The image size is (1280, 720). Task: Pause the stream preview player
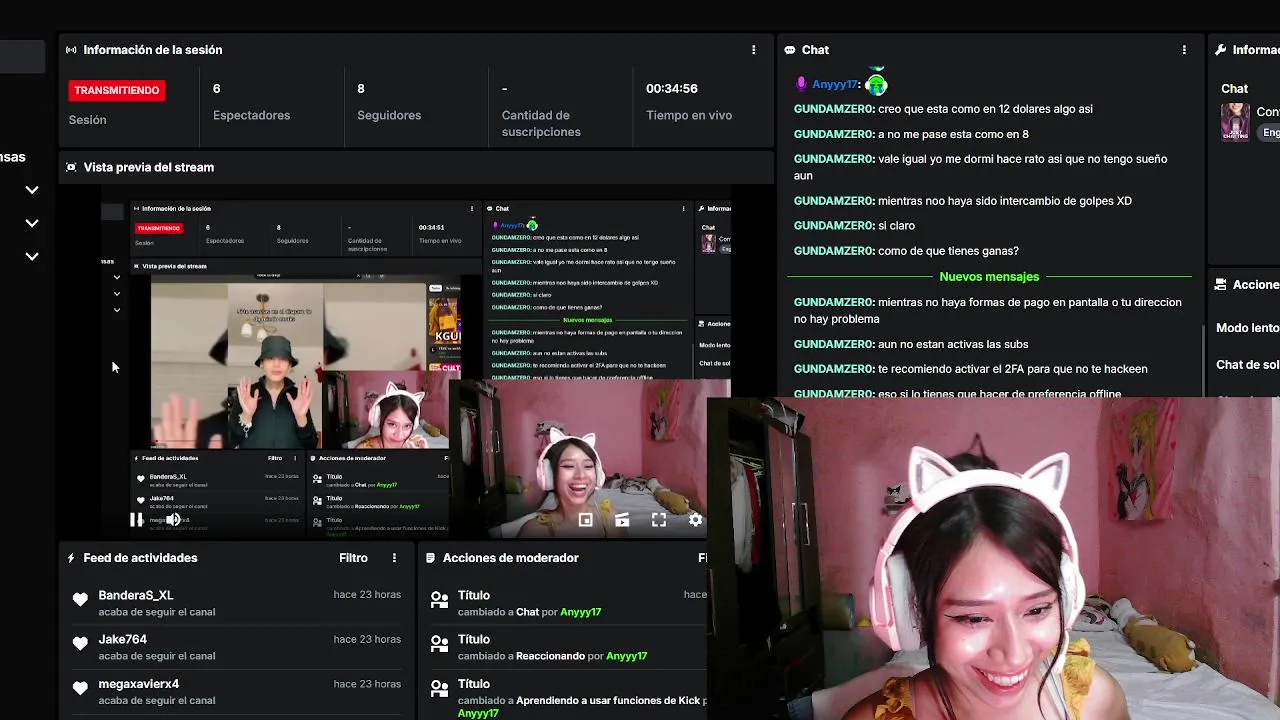coord(137,520)
